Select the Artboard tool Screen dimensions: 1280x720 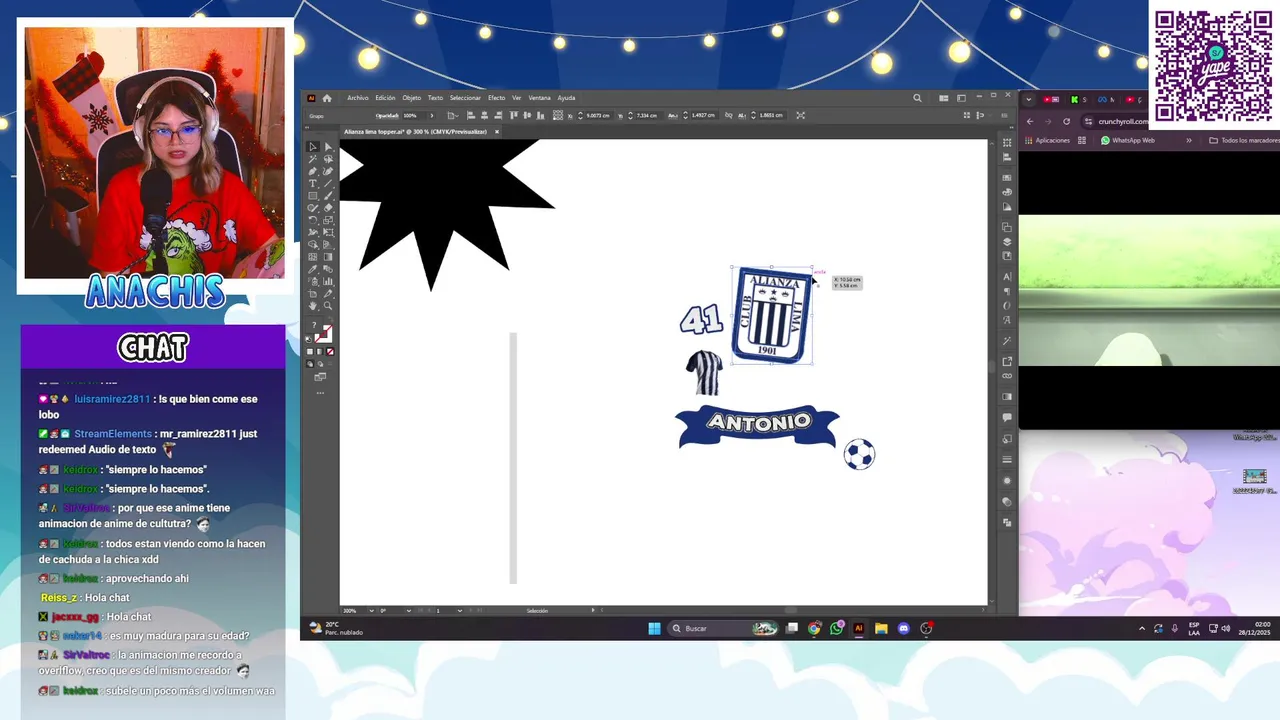pos(313,294)
